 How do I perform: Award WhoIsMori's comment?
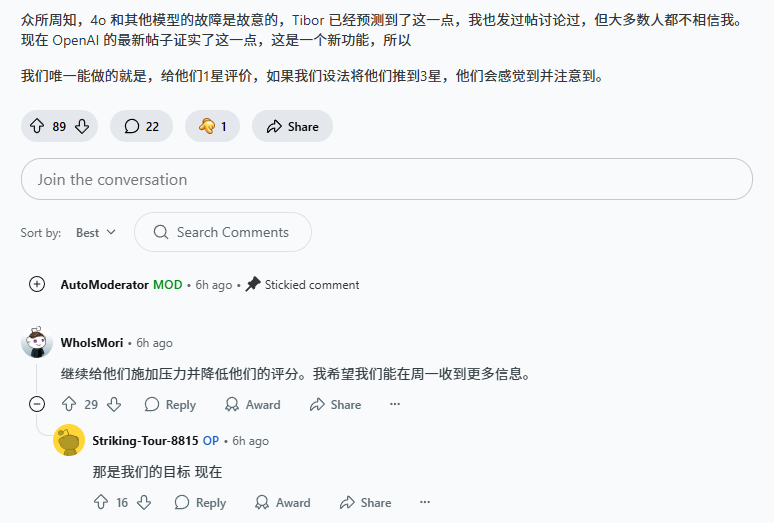(252, 404)
